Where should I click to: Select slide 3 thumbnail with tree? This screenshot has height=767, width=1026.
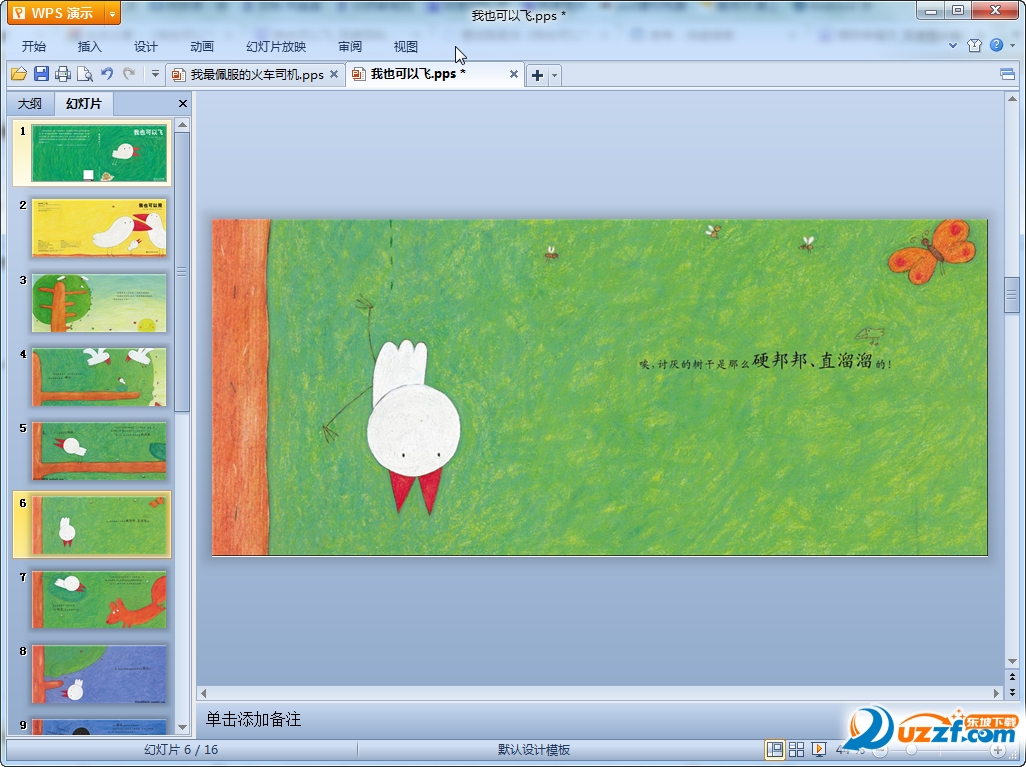click(x=99, y=302)
